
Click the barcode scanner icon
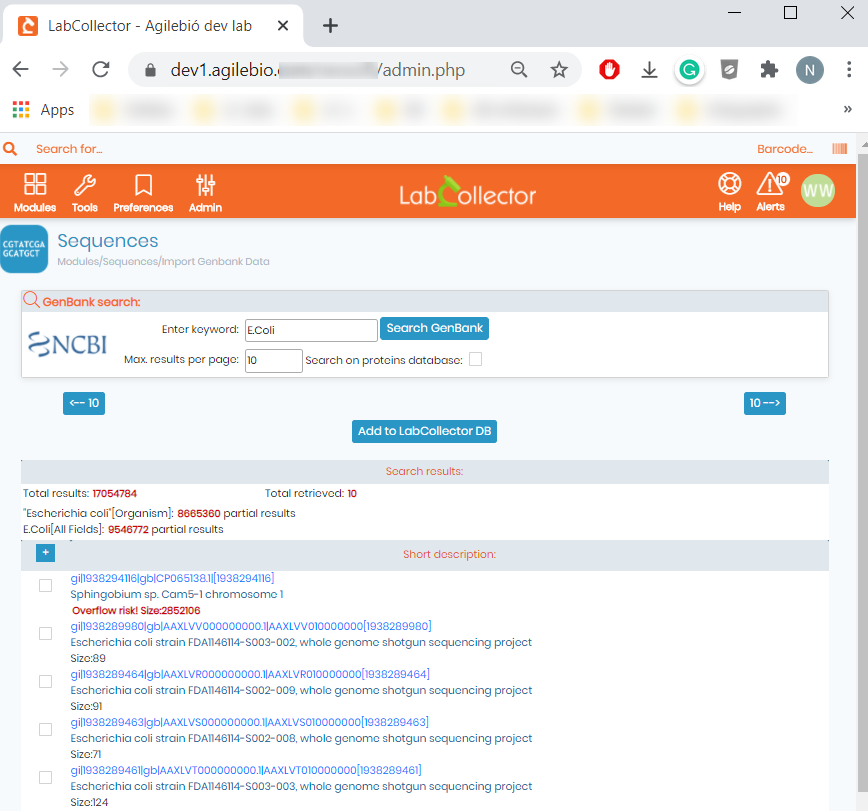[x=840, y=148]
